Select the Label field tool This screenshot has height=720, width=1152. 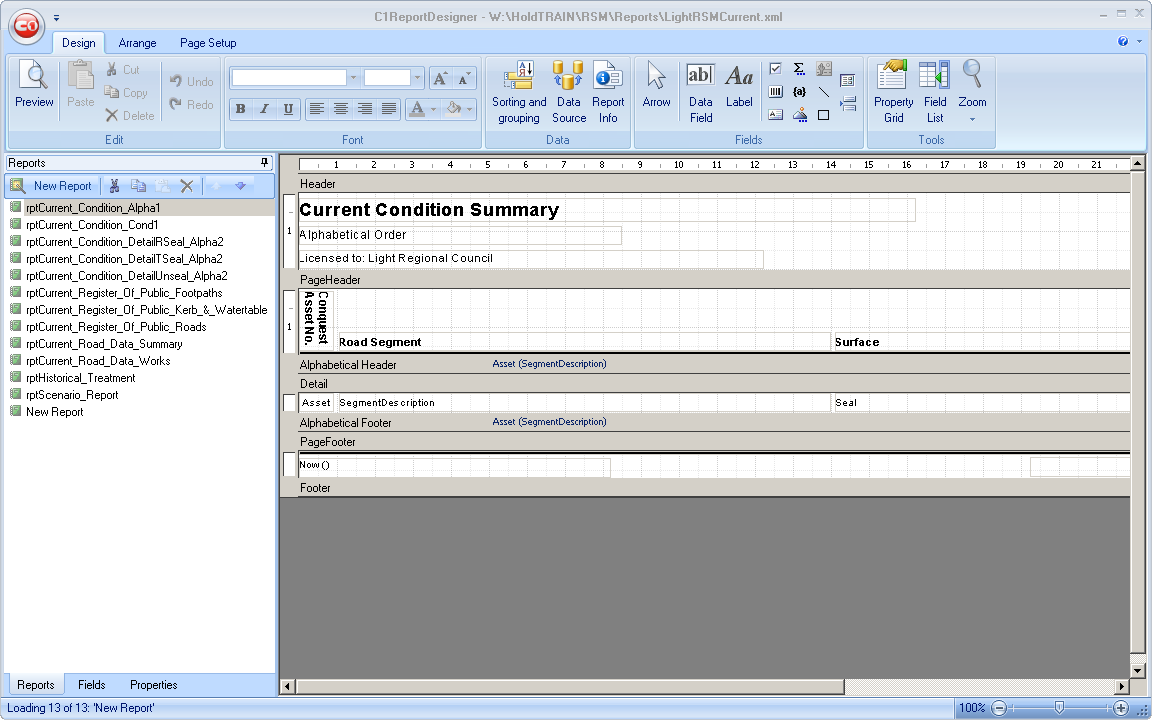739,85
